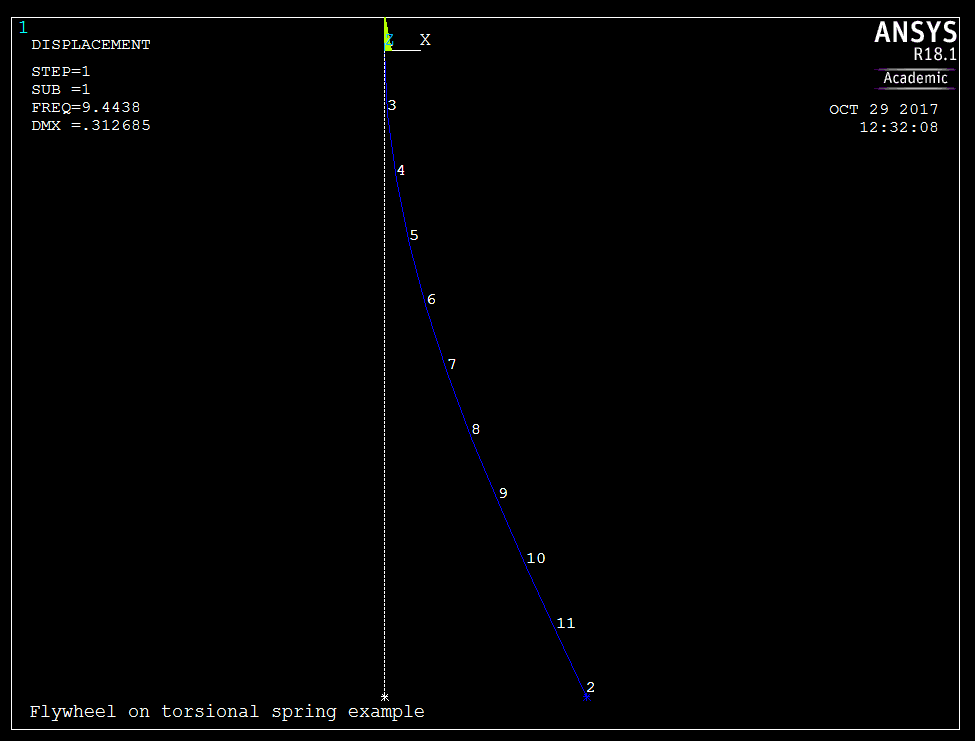Image resolution: width=975 pixels, height=741 pixels.
Task: Click the SUB =1 legend entry
Action: click(61, 90)
